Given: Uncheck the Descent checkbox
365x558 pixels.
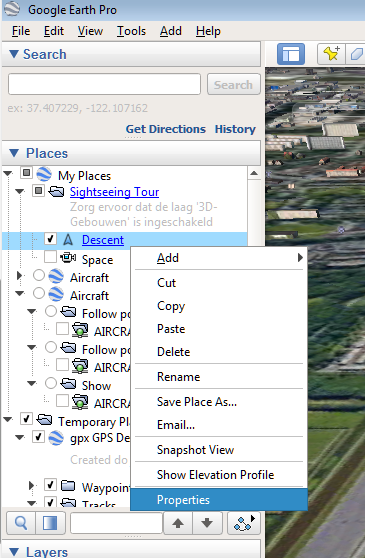Looking at the screenshot, I should (x=51, y=239).
